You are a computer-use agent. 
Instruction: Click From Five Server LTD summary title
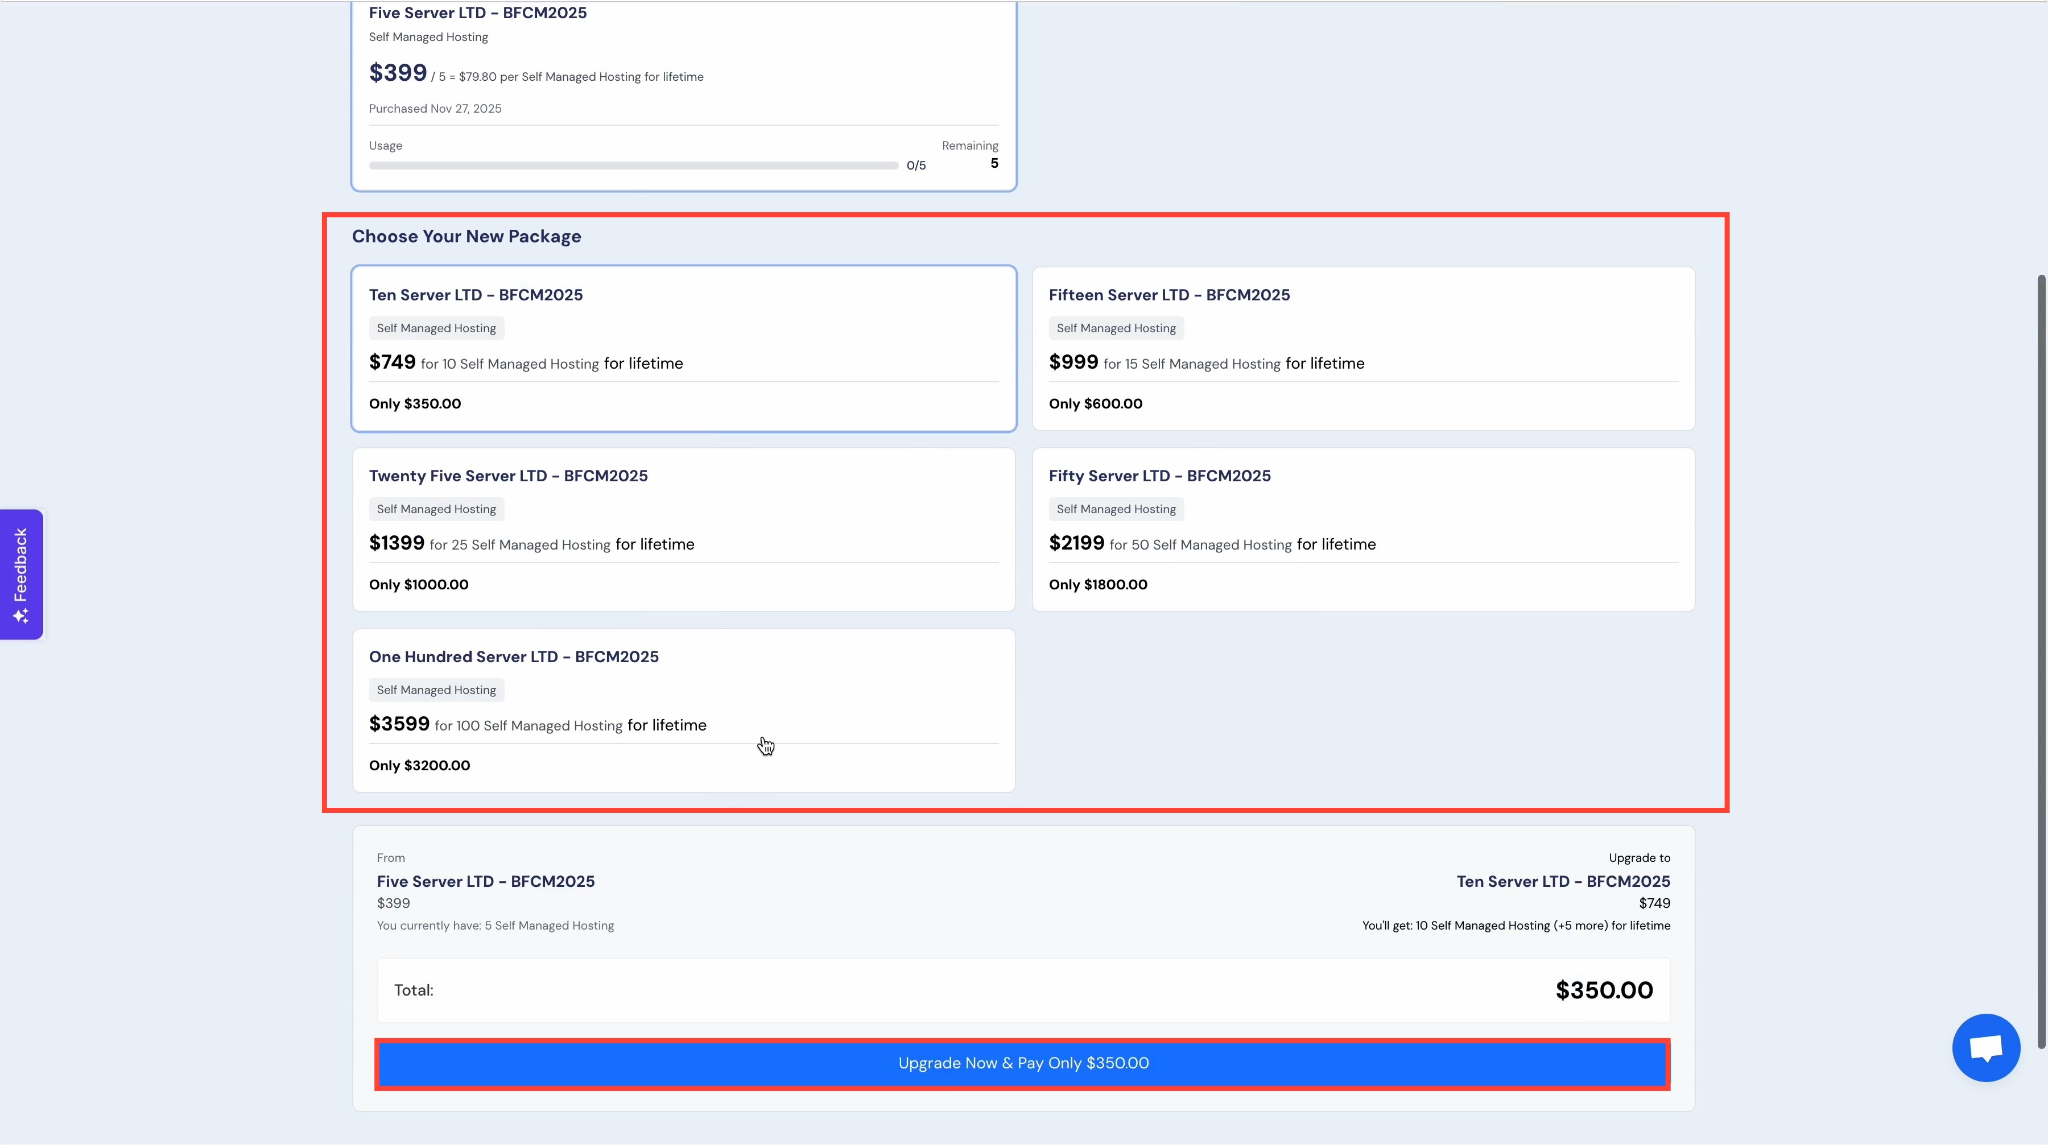(485, 882)
